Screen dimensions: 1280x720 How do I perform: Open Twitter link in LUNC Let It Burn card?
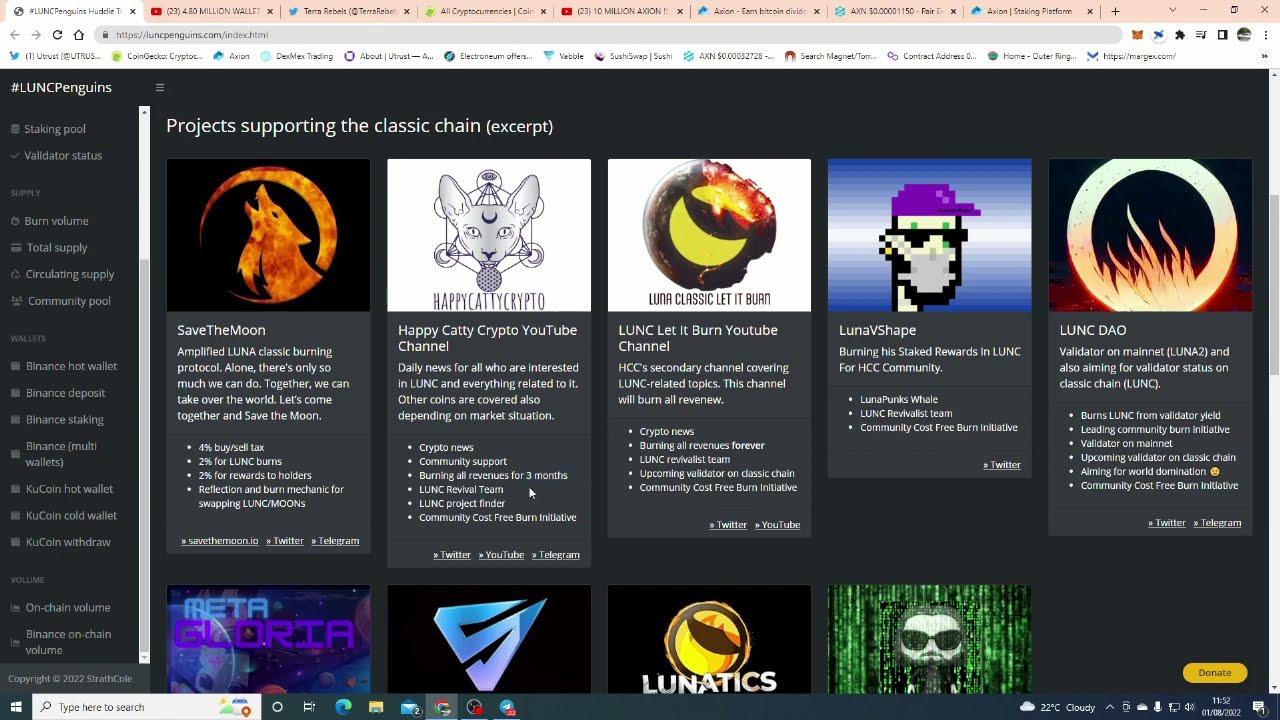click(728, 525)
